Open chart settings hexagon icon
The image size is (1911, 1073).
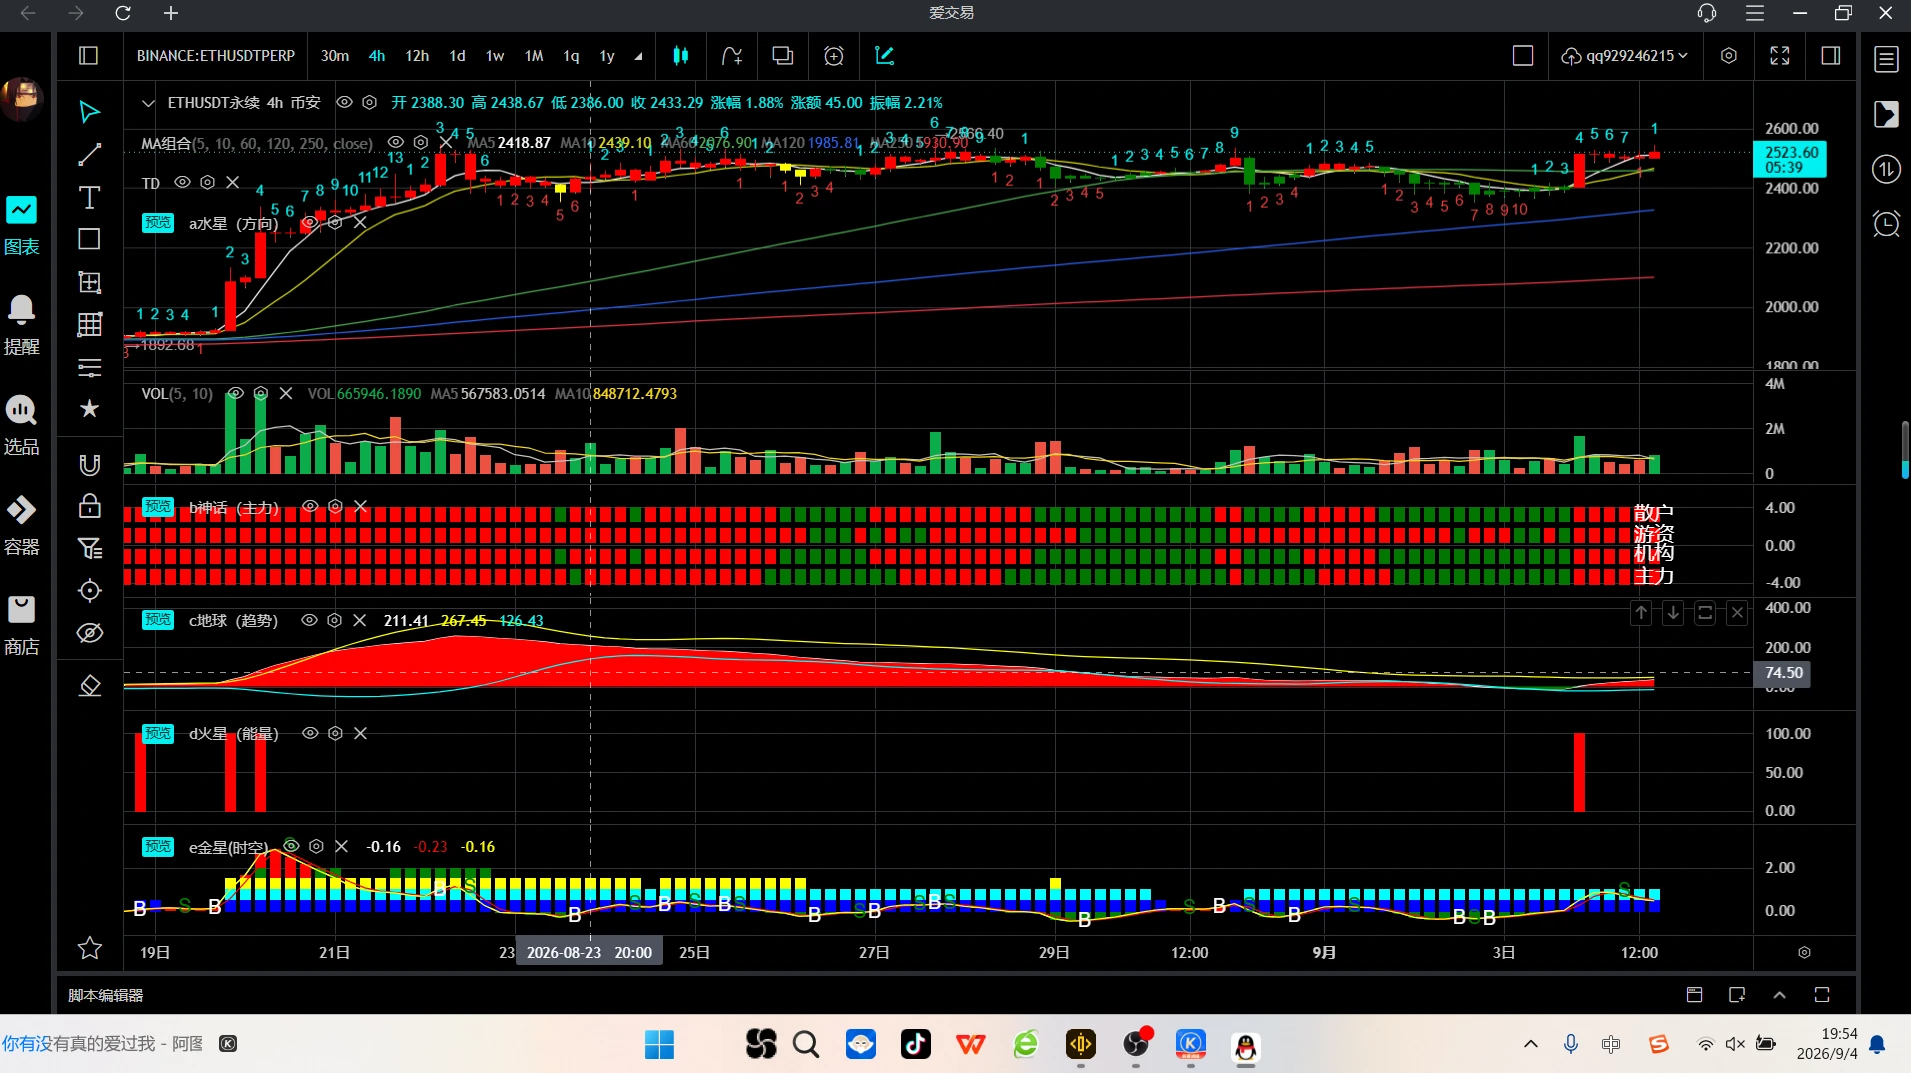click(1729, 56)
